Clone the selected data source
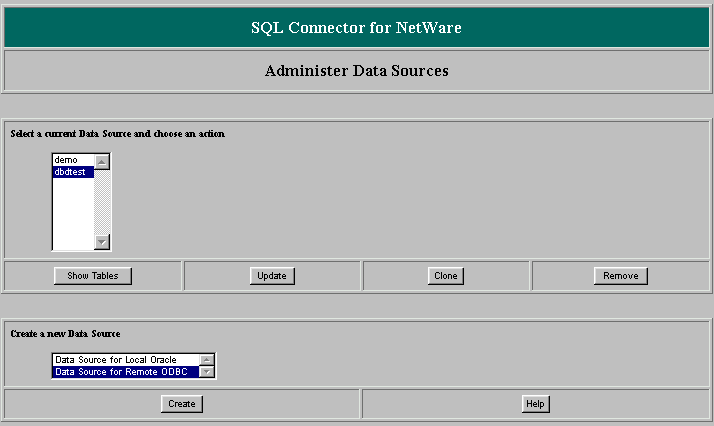 pyautogui.click(x=446, y=276)
